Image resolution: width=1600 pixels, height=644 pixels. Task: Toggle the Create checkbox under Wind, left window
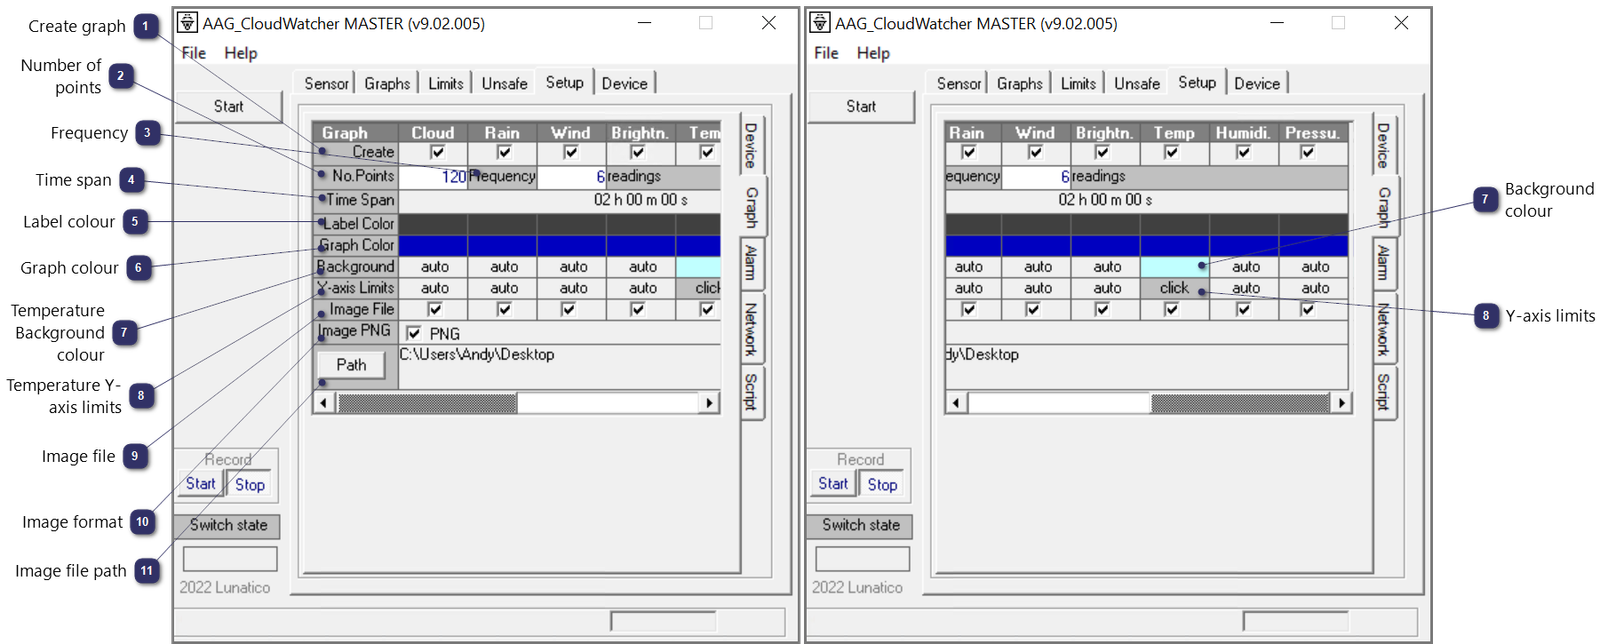tap(570, 152)
